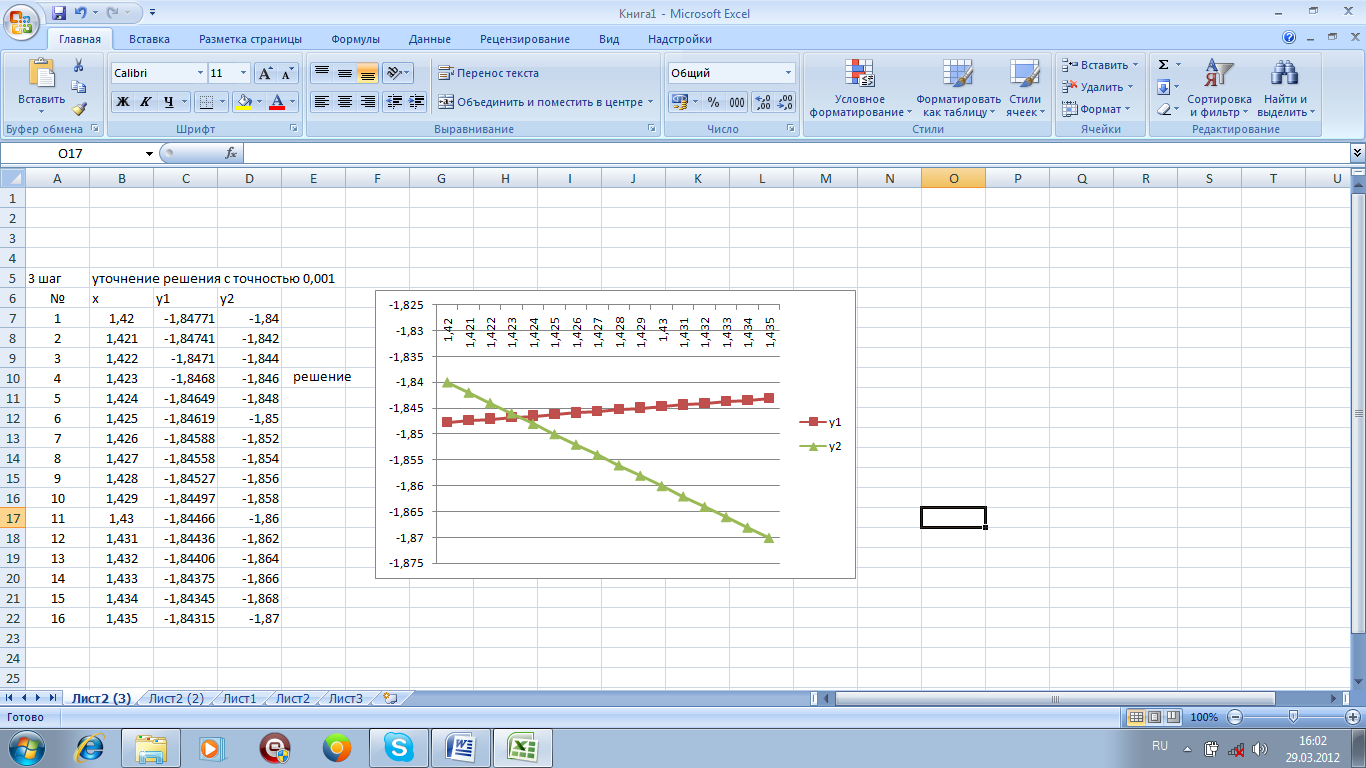This screenshot has height=768, width=1366.
Task: Open Skype from taskbar
Action: [x=399, y=748]
